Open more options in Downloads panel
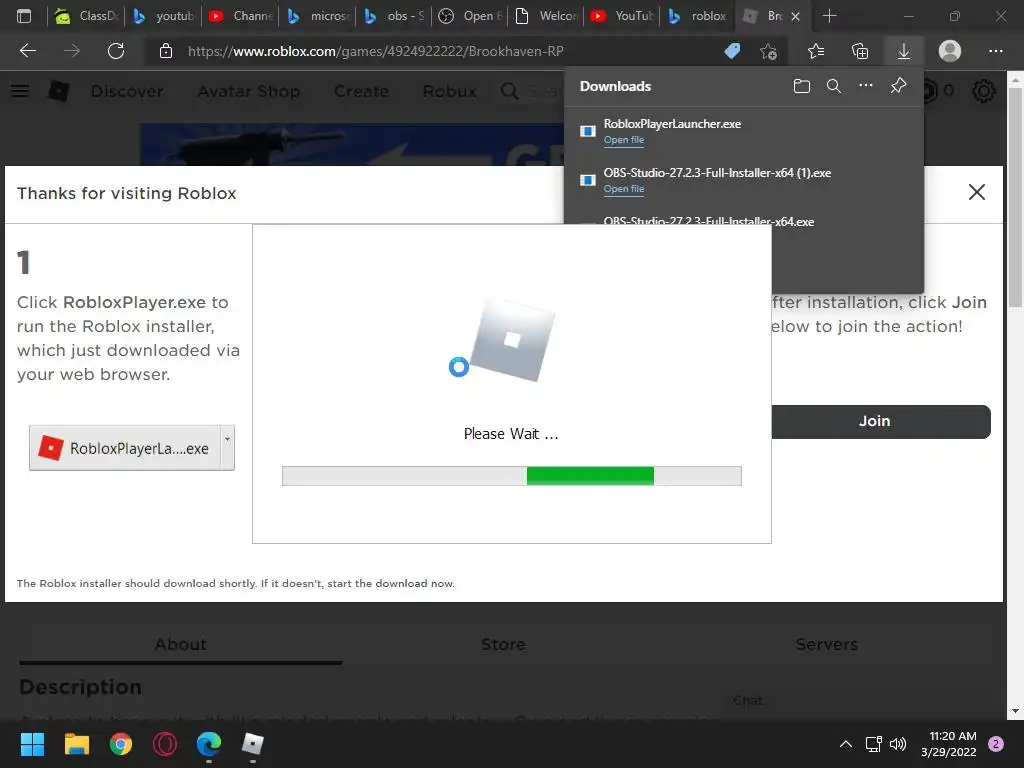 tap(865, 86)
